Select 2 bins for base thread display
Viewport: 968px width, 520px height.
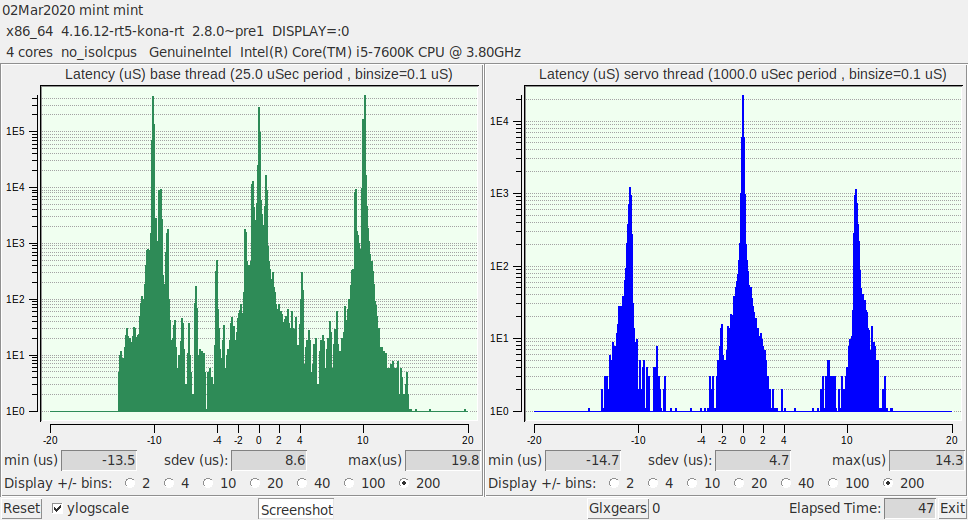[130, 483]
